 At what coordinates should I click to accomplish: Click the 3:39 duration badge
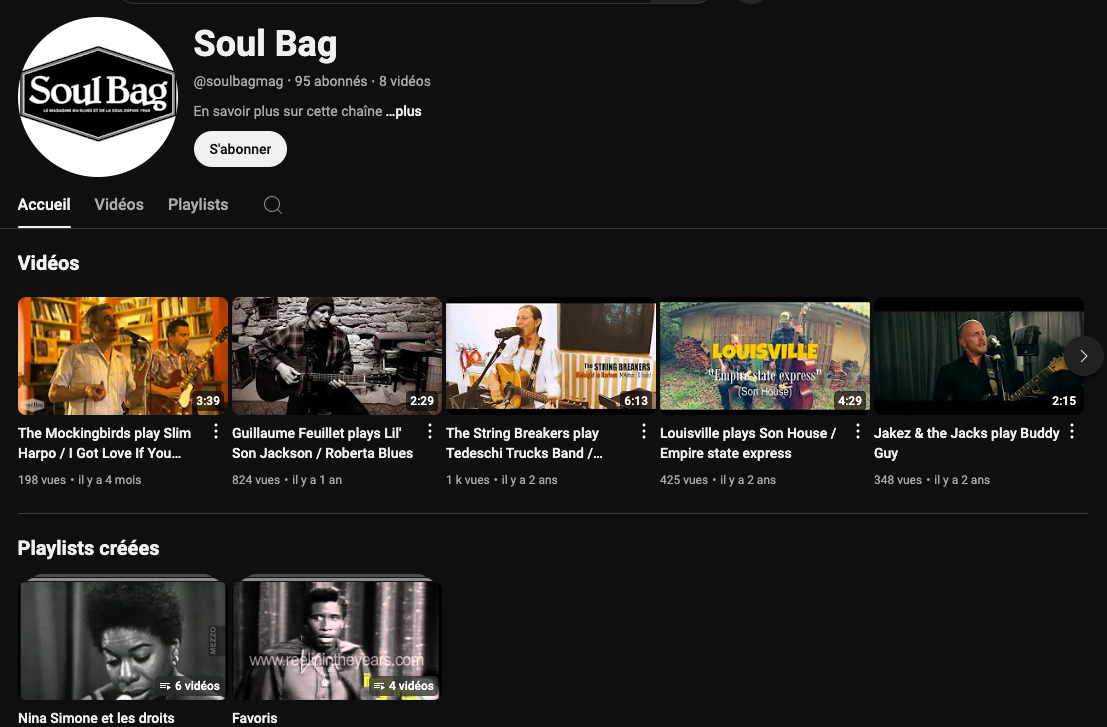(x=208, y=400)
